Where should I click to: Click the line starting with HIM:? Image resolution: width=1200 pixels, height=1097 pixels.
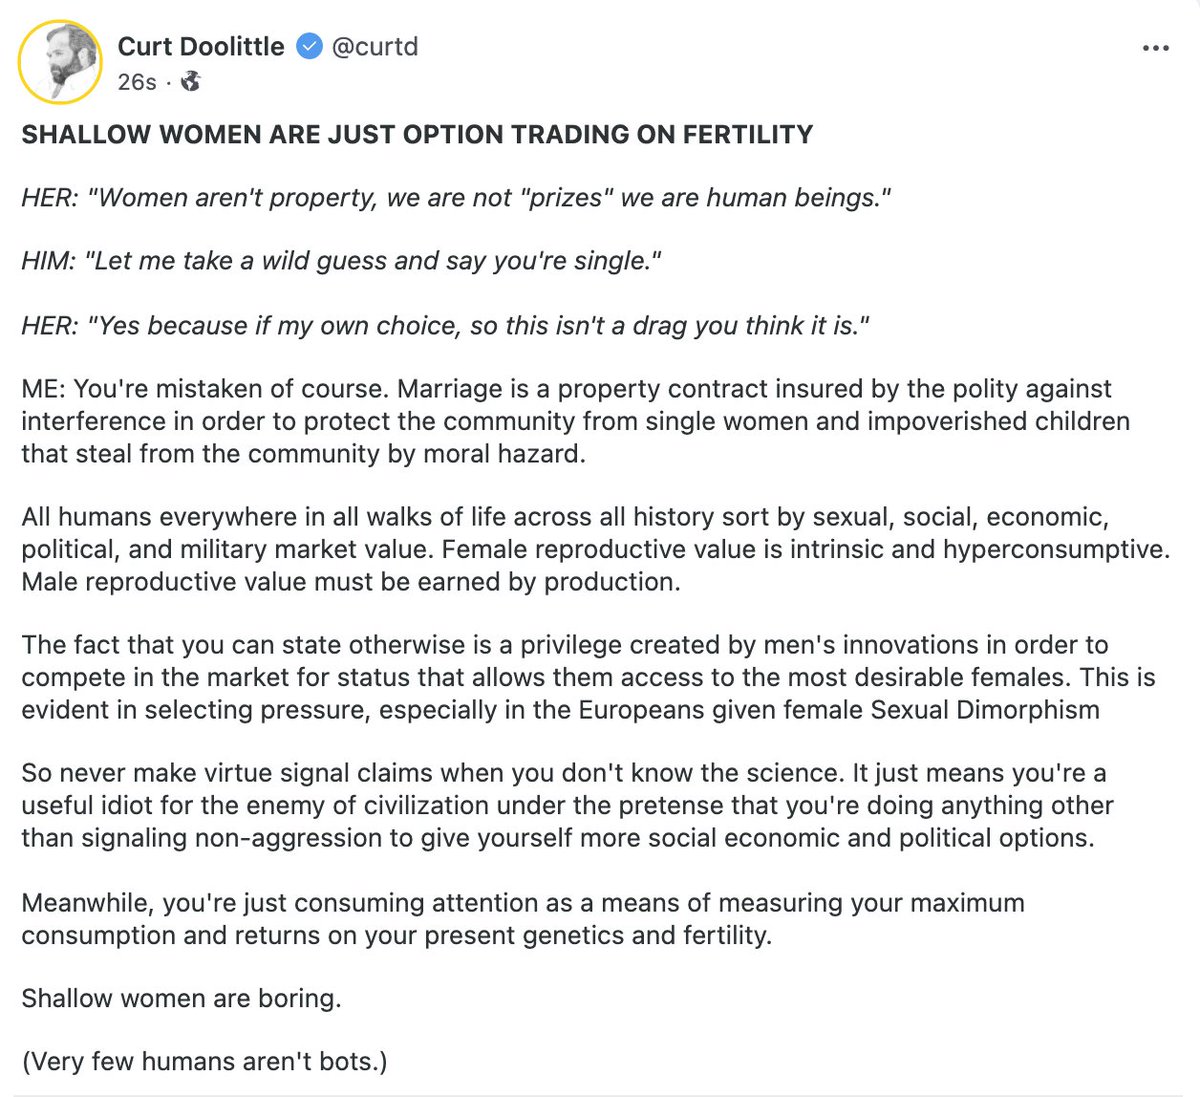pos(341,261)
